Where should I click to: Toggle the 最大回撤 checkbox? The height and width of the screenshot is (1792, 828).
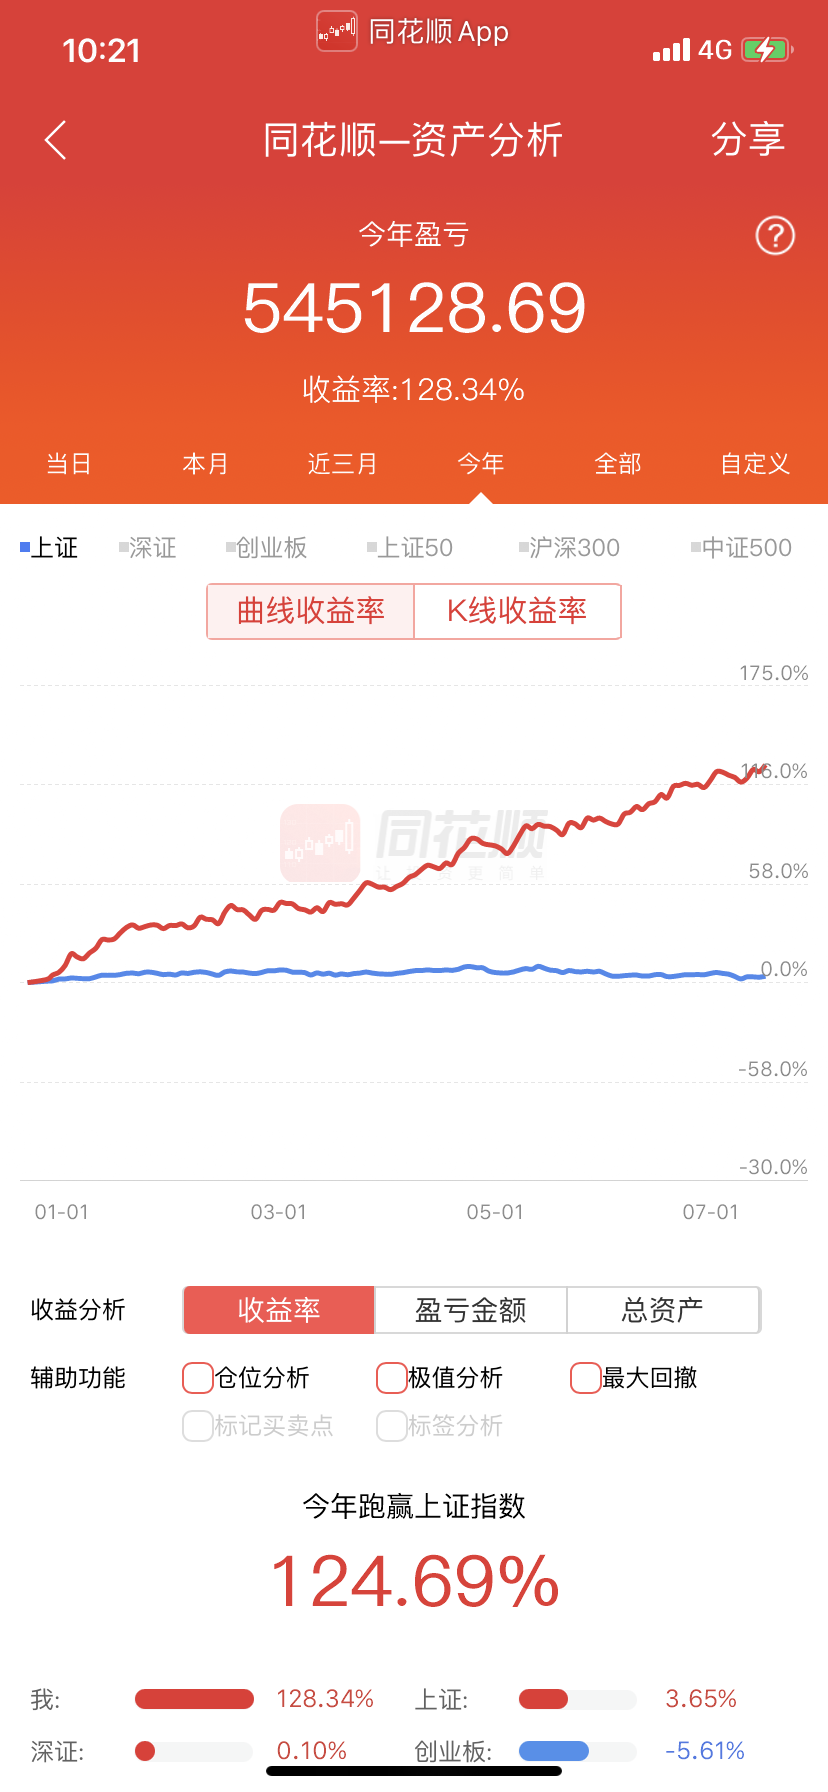click(585, 1378)
